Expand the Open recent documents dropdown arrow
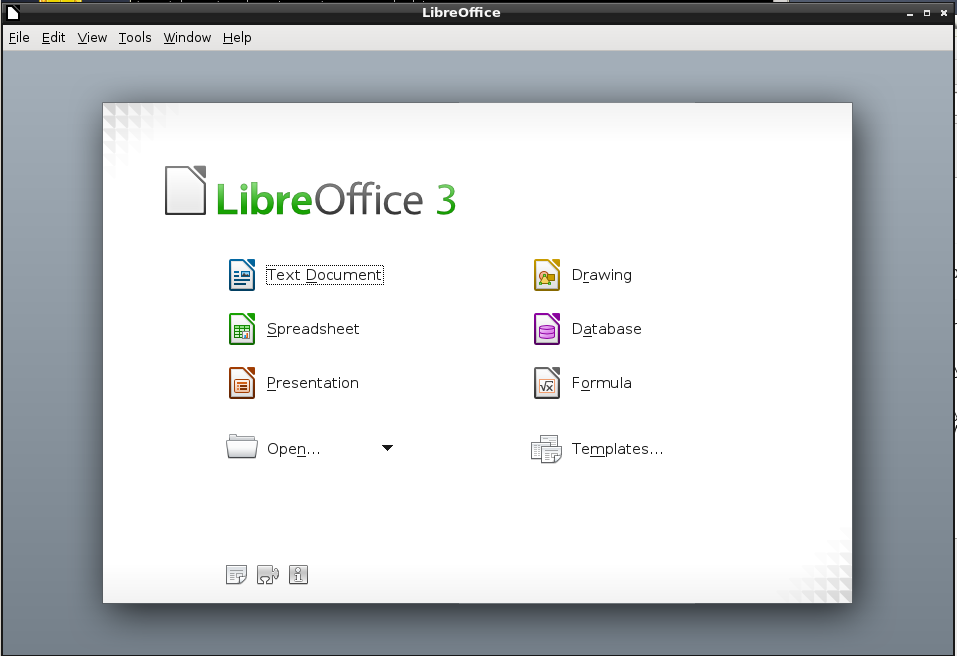957x656 pixels. [387, 448]
